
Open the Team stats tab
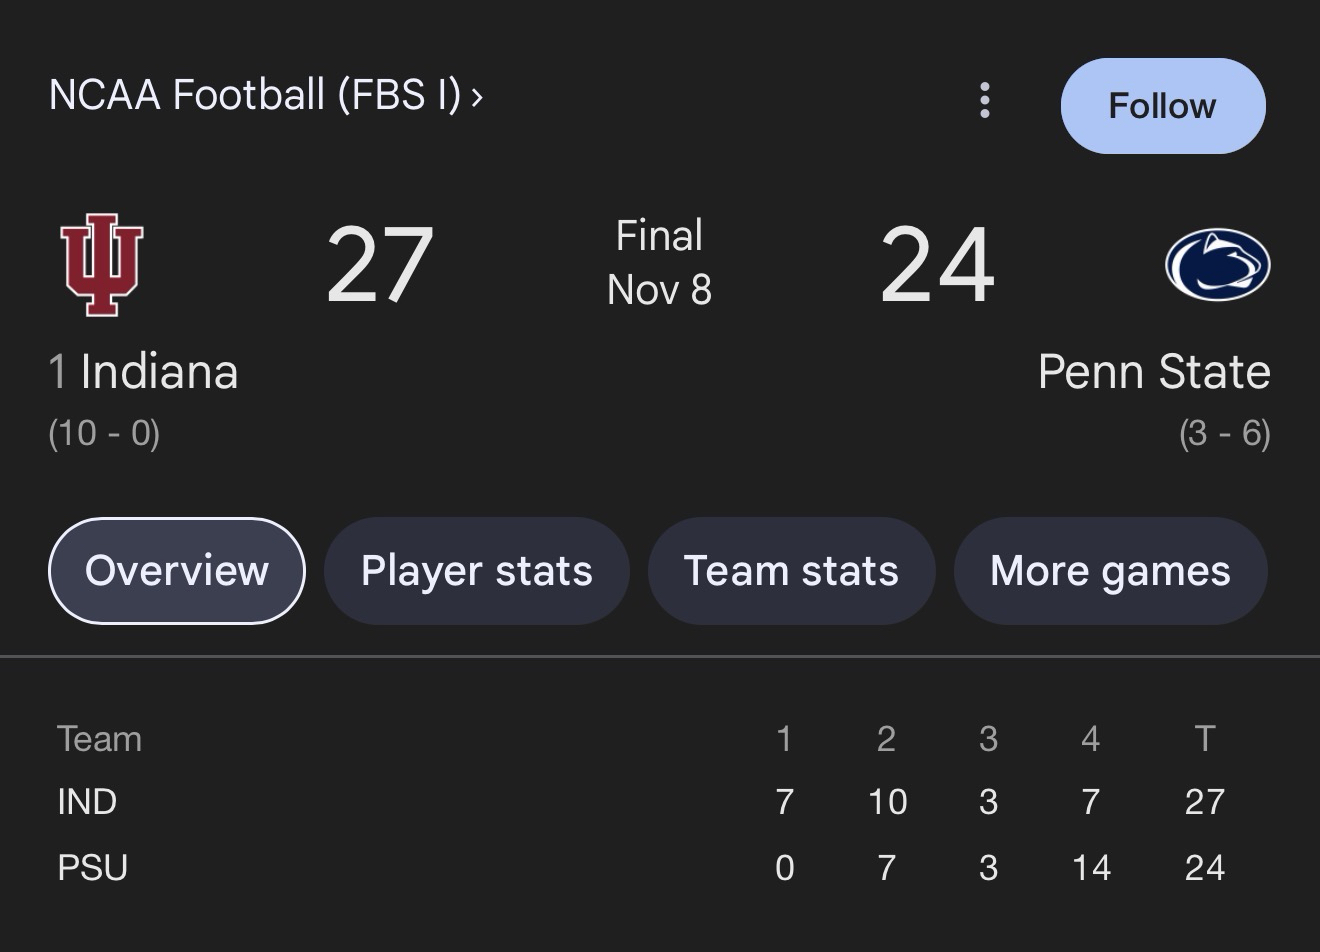tap(791, 571)
